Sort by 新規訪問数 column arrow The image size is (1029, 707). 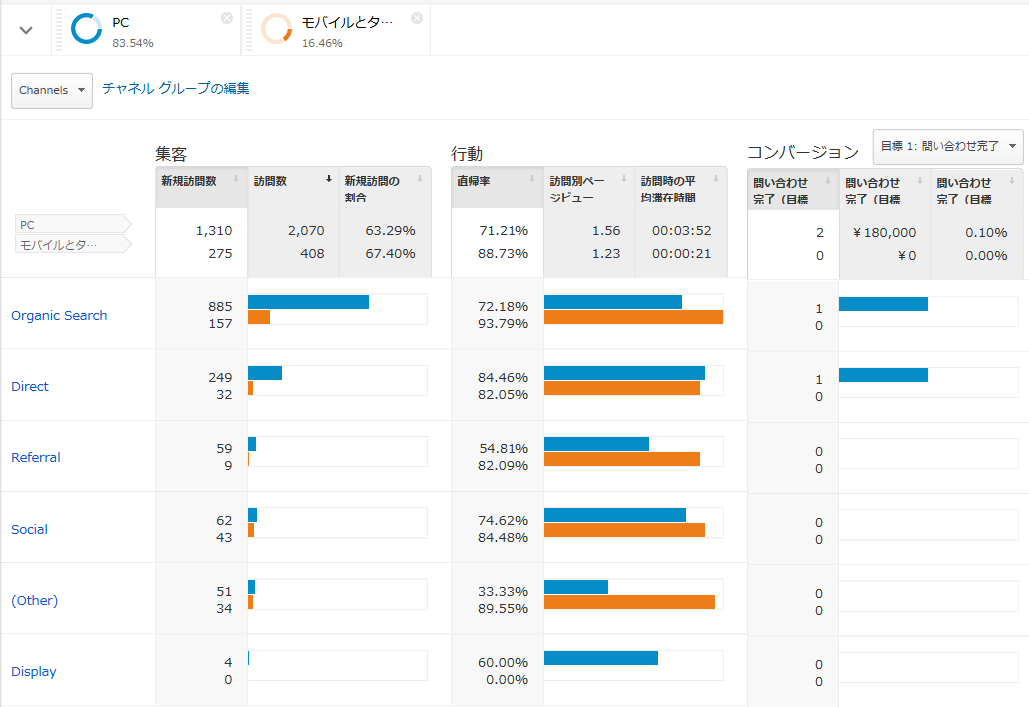236,180
